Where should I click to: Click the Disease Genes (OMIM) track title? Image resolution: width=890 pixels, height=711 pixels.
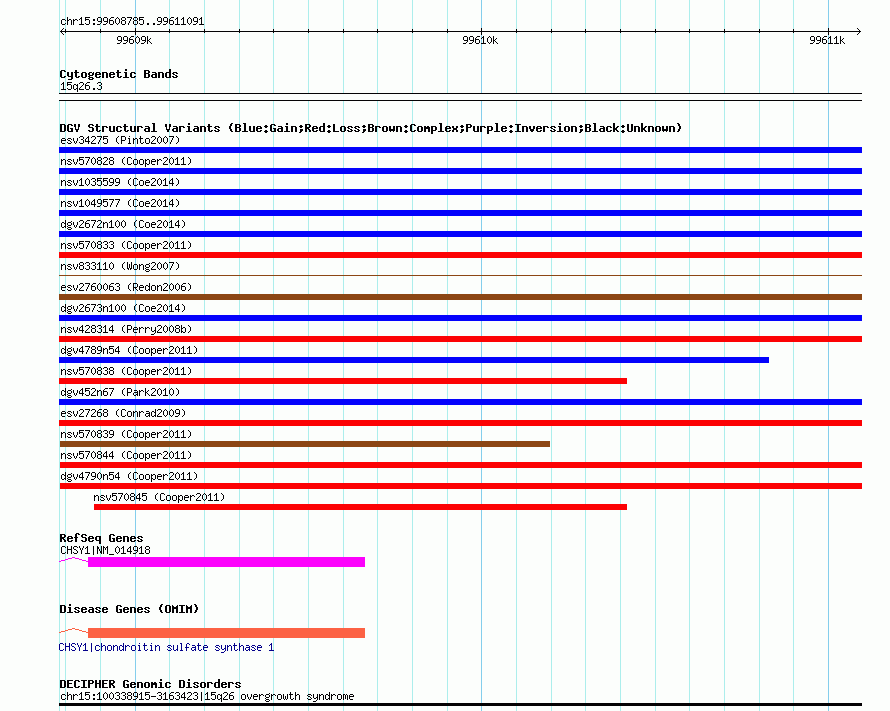point(129,609)
